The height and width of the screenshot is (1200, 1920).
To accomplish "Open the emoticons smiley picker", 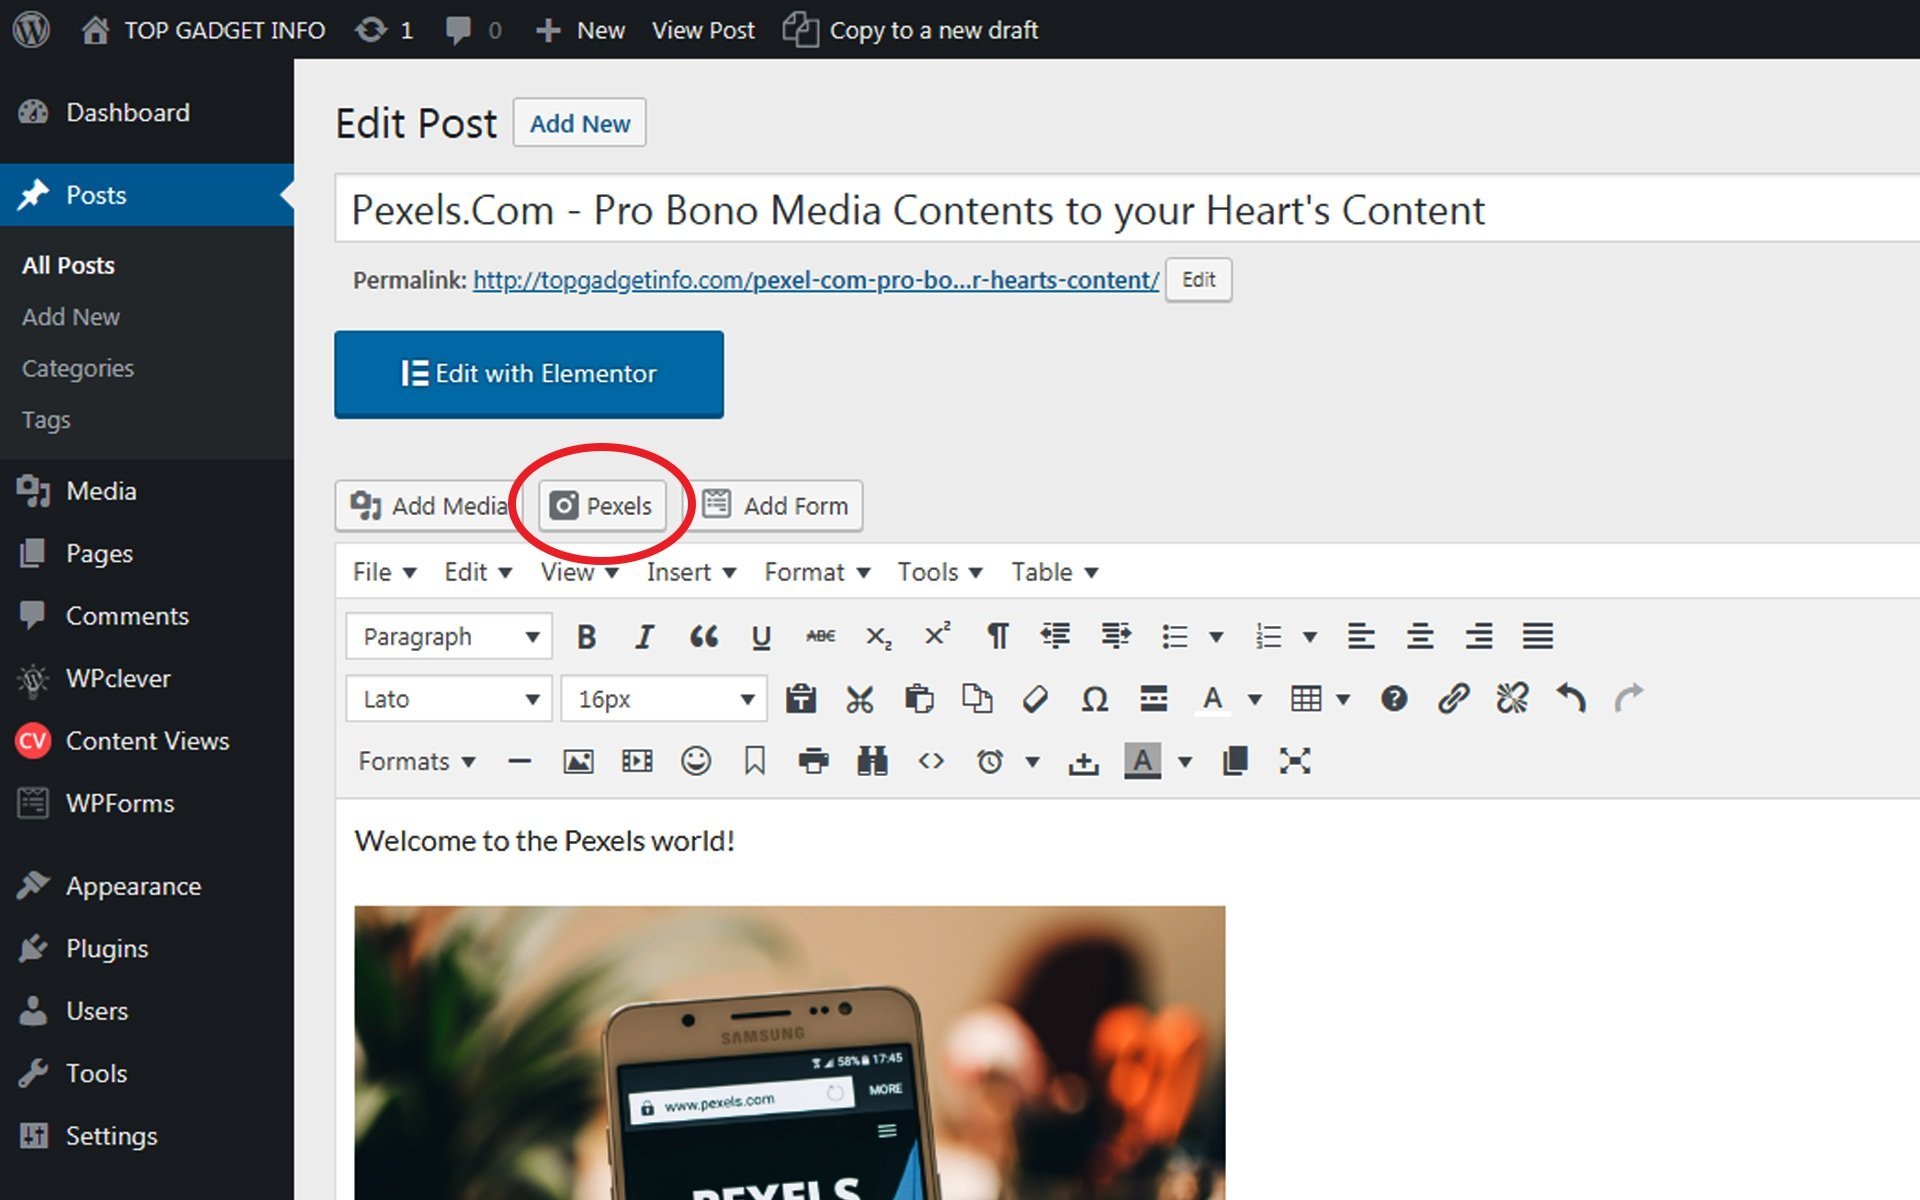I will click(696, 762).
